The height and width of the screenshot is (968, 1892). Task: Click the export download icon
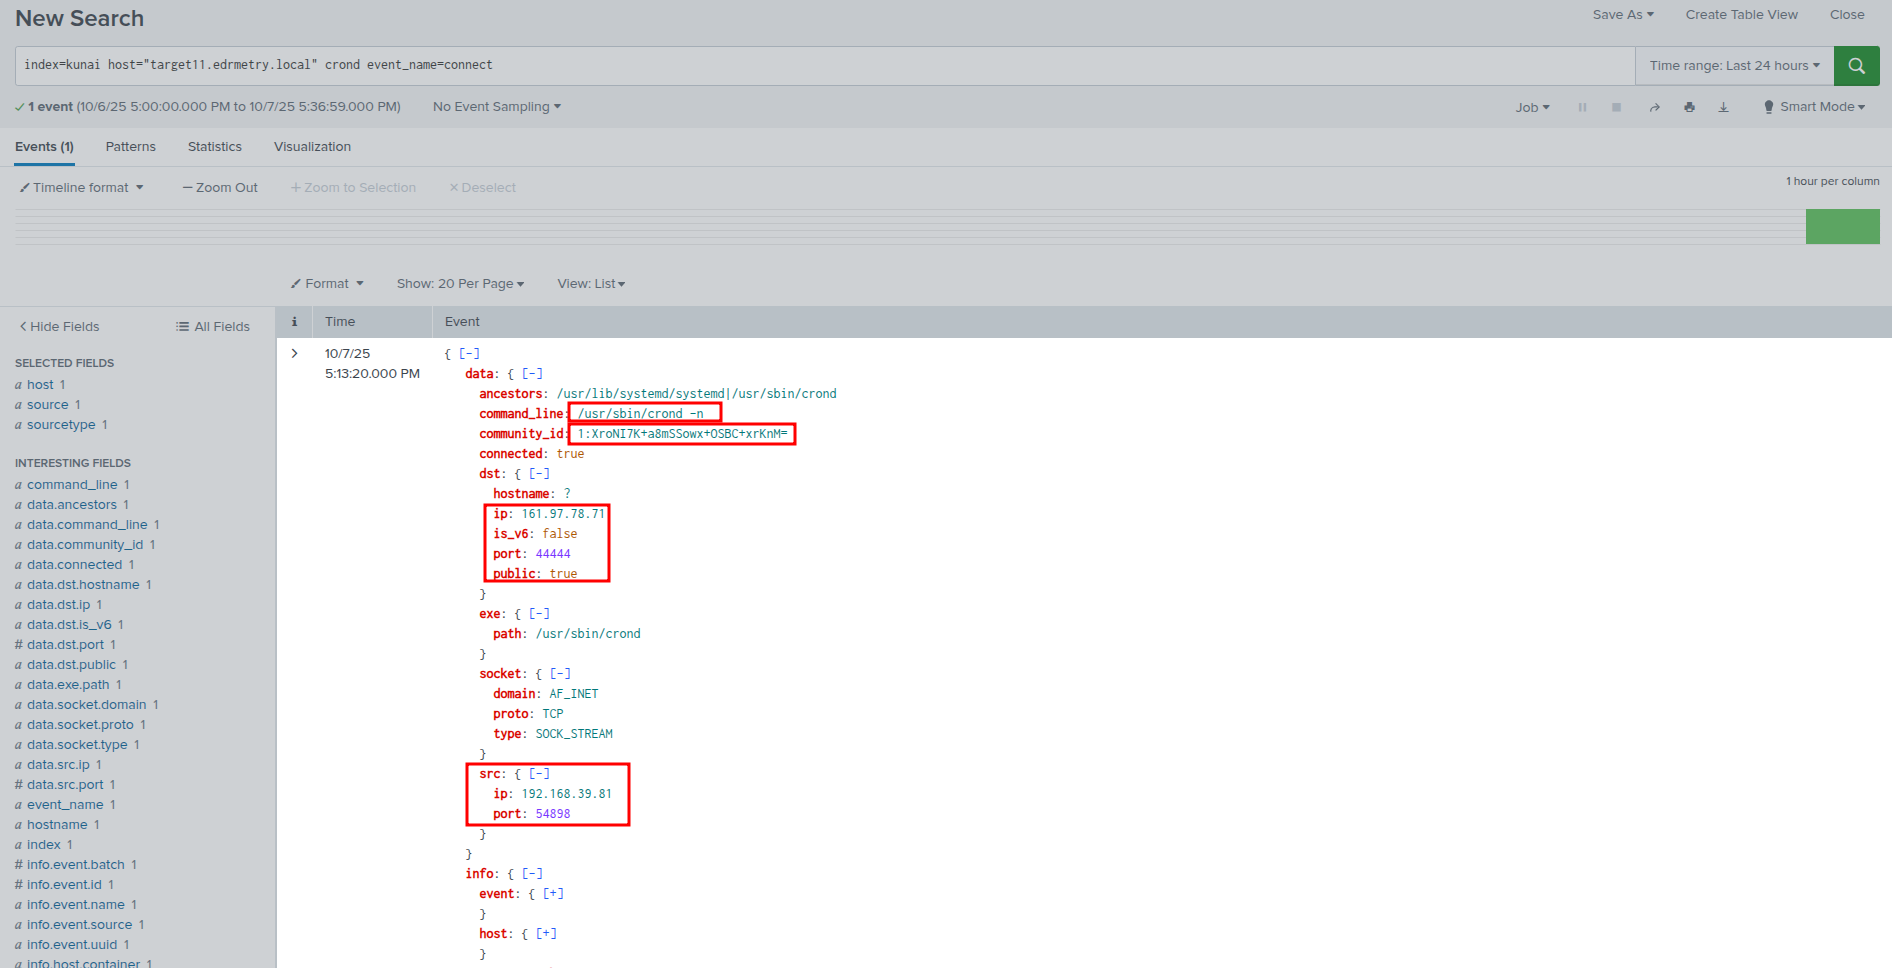(1723, 107)
